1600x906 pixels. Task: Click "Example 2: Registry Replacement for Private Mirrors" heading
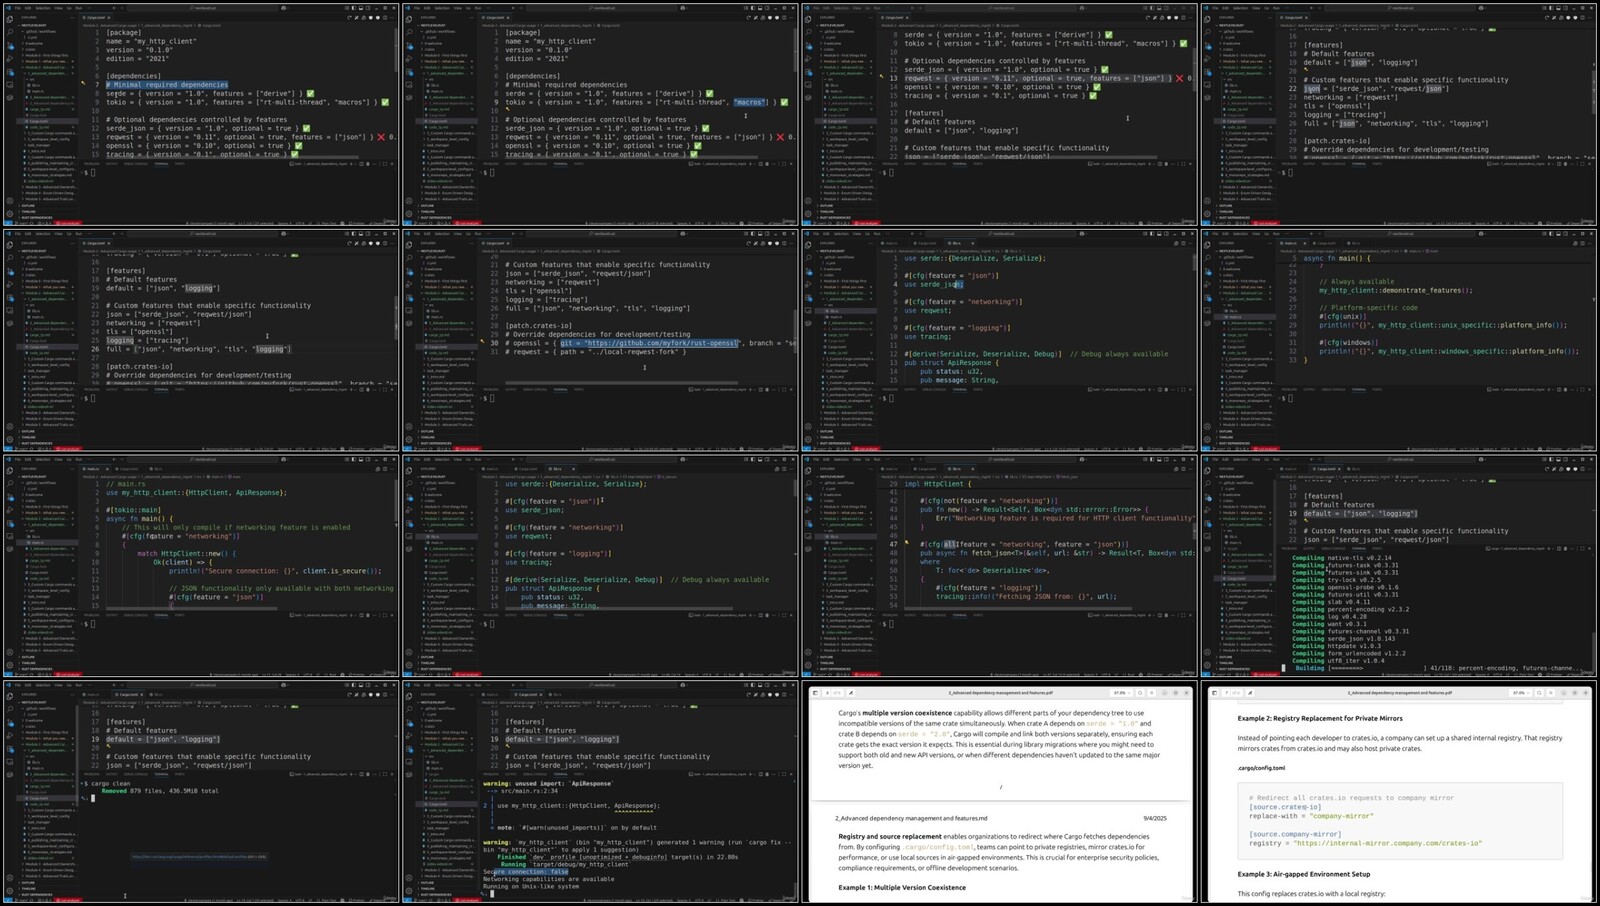(1320, 718)
